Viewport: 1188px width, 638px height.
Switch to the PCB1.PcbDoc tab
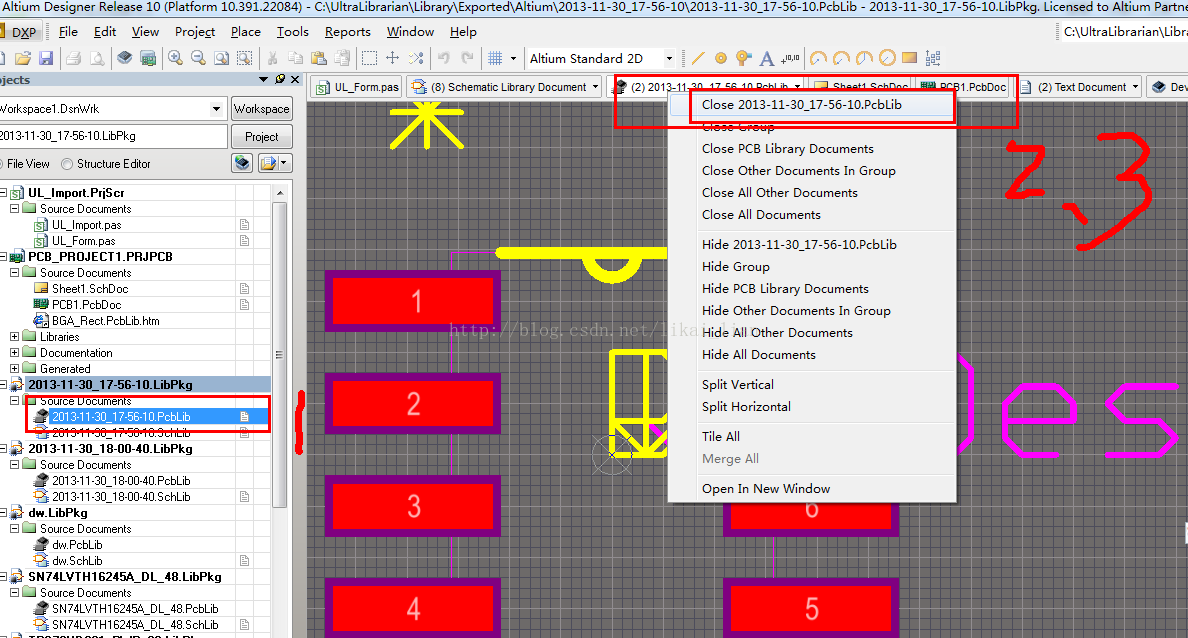pos(964,87)
